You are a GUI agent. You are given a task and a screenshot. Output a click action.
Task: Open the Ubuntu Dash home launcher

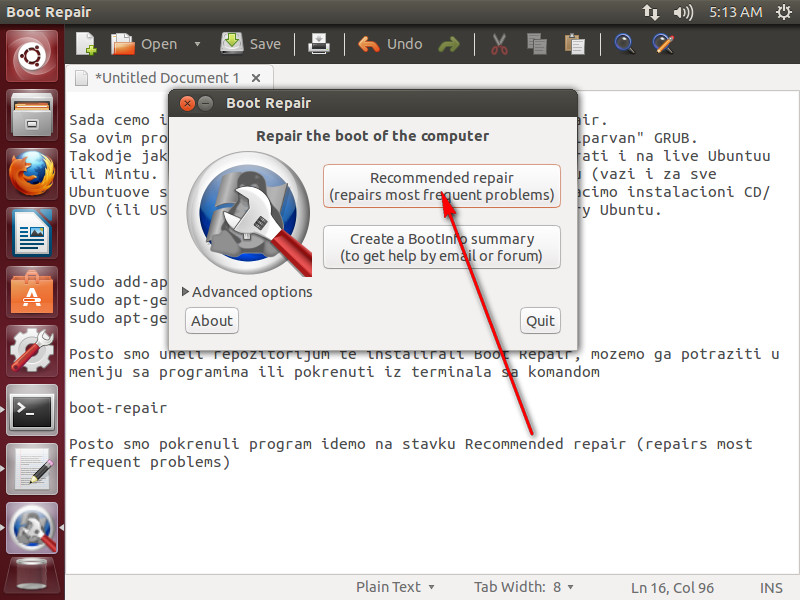coord(32,56)
